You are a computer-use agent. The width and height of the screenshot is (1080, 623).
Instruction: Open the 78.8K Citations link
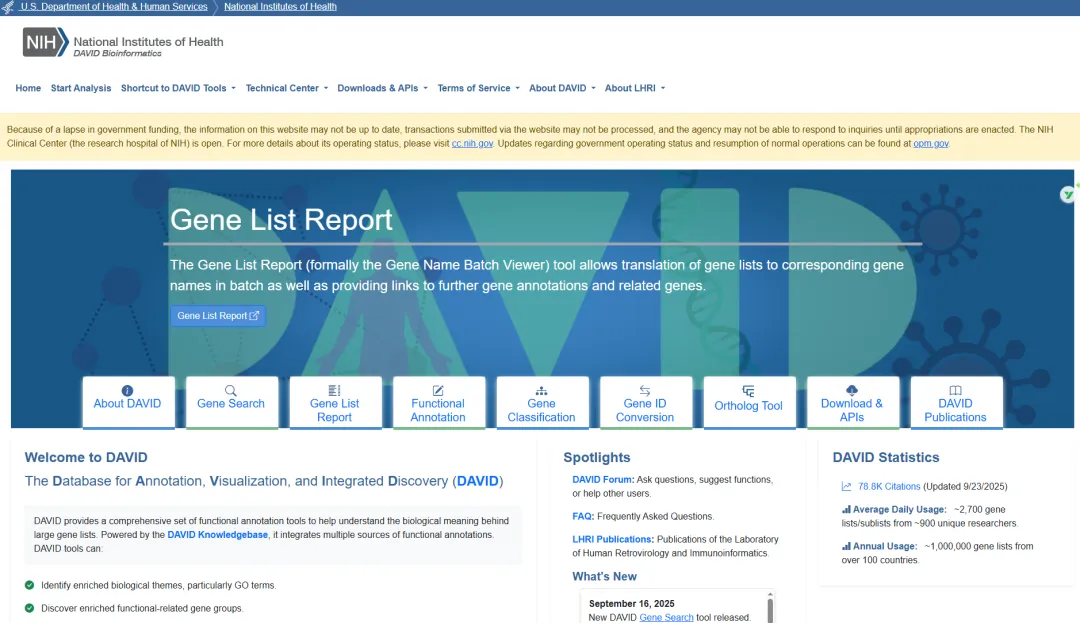click(889, 487)
